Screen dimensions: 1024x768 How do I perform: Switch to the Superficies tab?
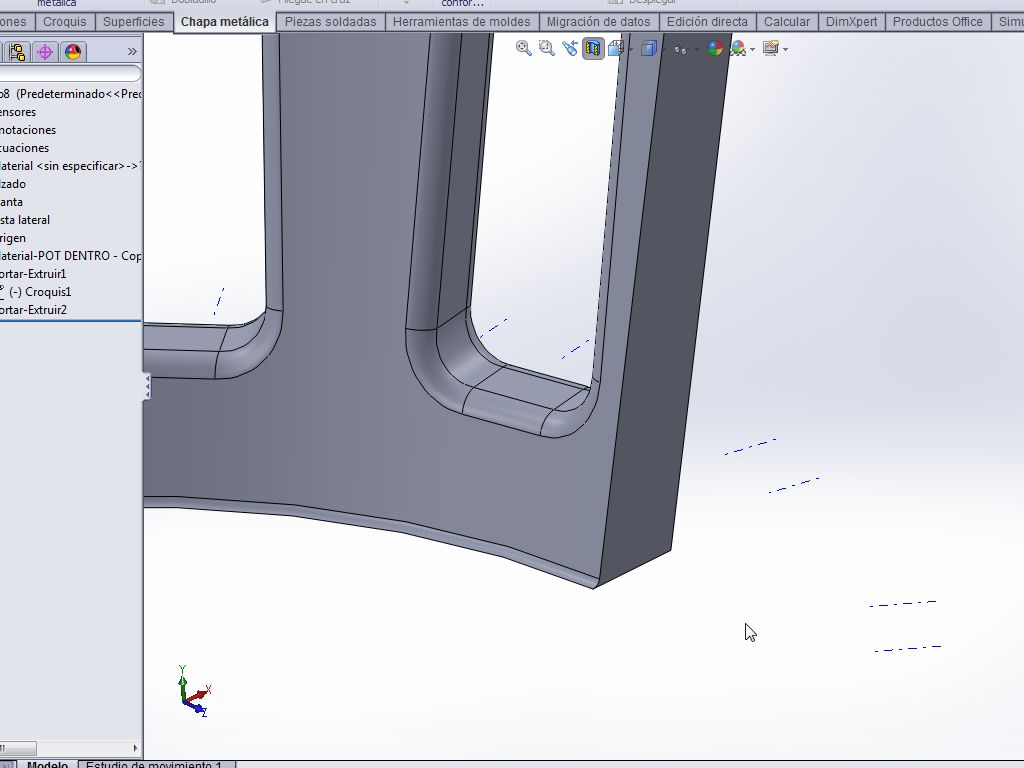point(133,22)
